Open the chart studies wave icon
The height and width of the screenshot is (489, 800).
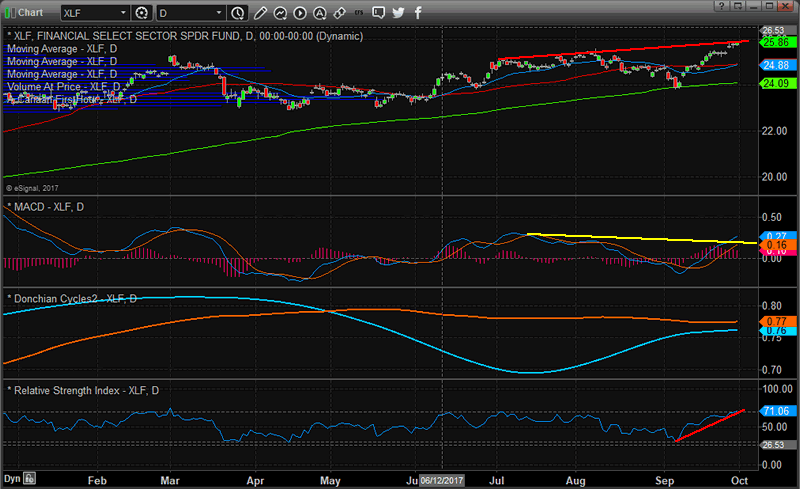point(280,13)
